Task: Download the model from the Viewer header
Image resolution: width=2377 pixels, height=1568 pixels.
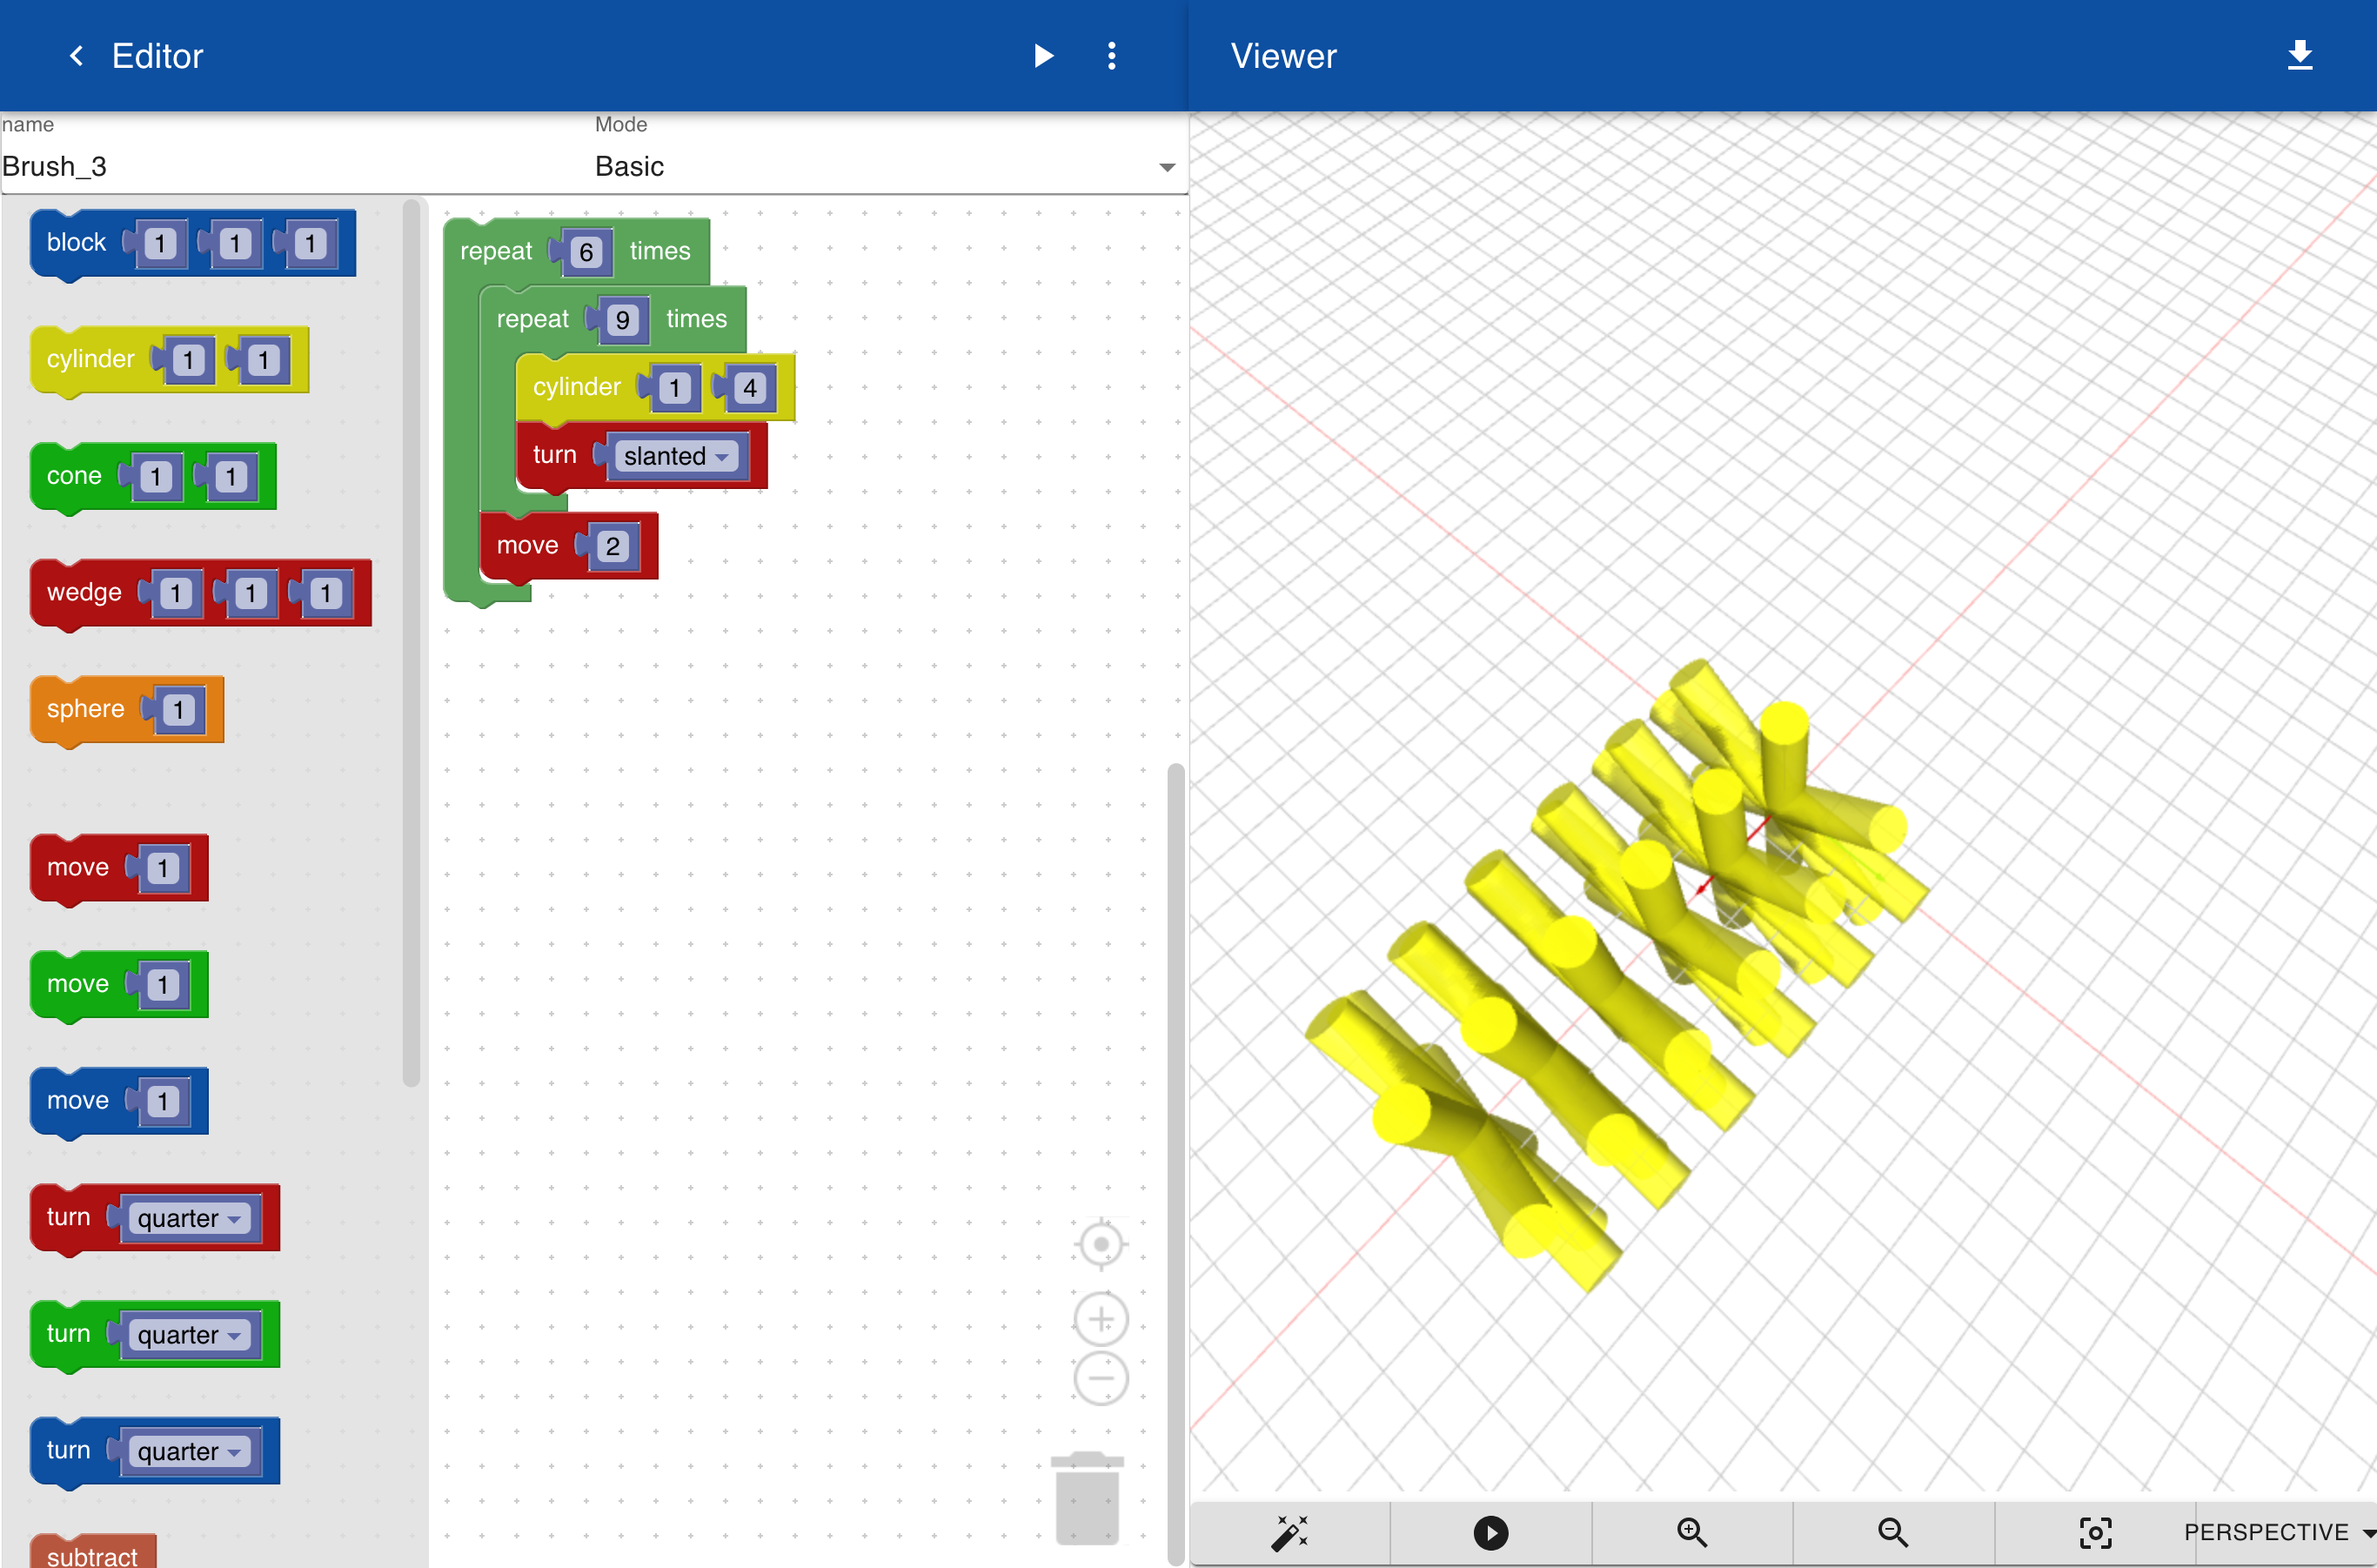Action: (2299, 55)
